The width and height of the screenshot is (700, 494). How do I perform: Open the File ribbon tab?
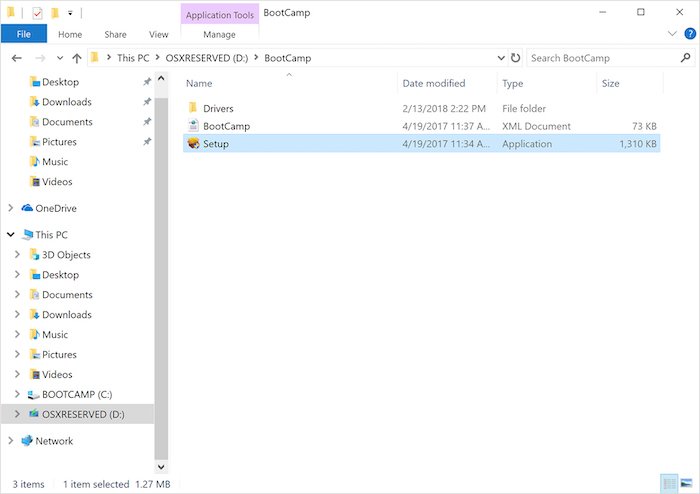(x=24, y=34)
